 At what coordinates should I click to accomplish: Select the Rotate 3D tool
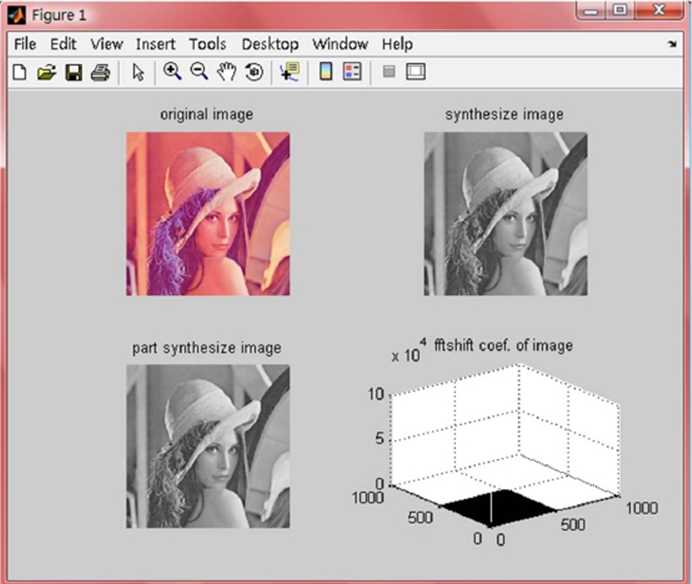click(x=254, y=72)
